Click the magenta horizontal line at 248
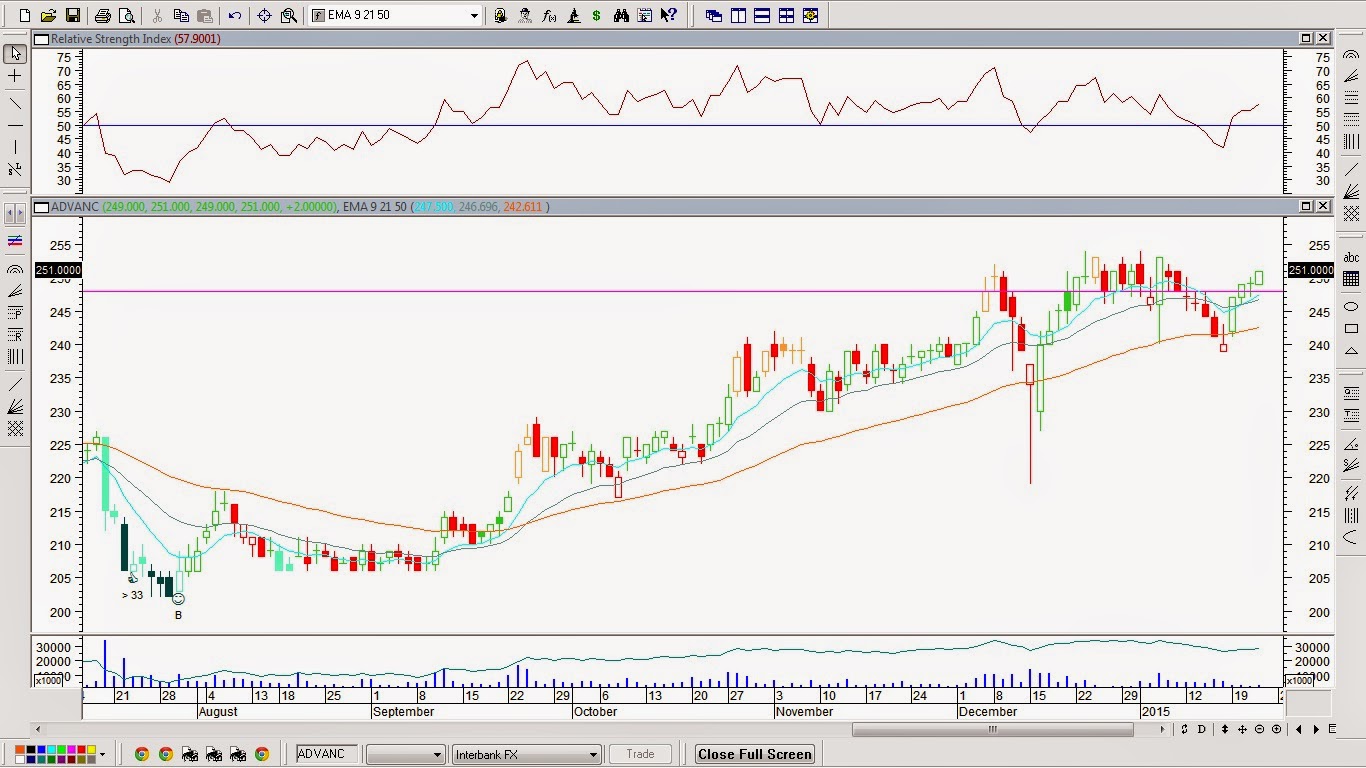1366x768 pixels. (683, 291)
